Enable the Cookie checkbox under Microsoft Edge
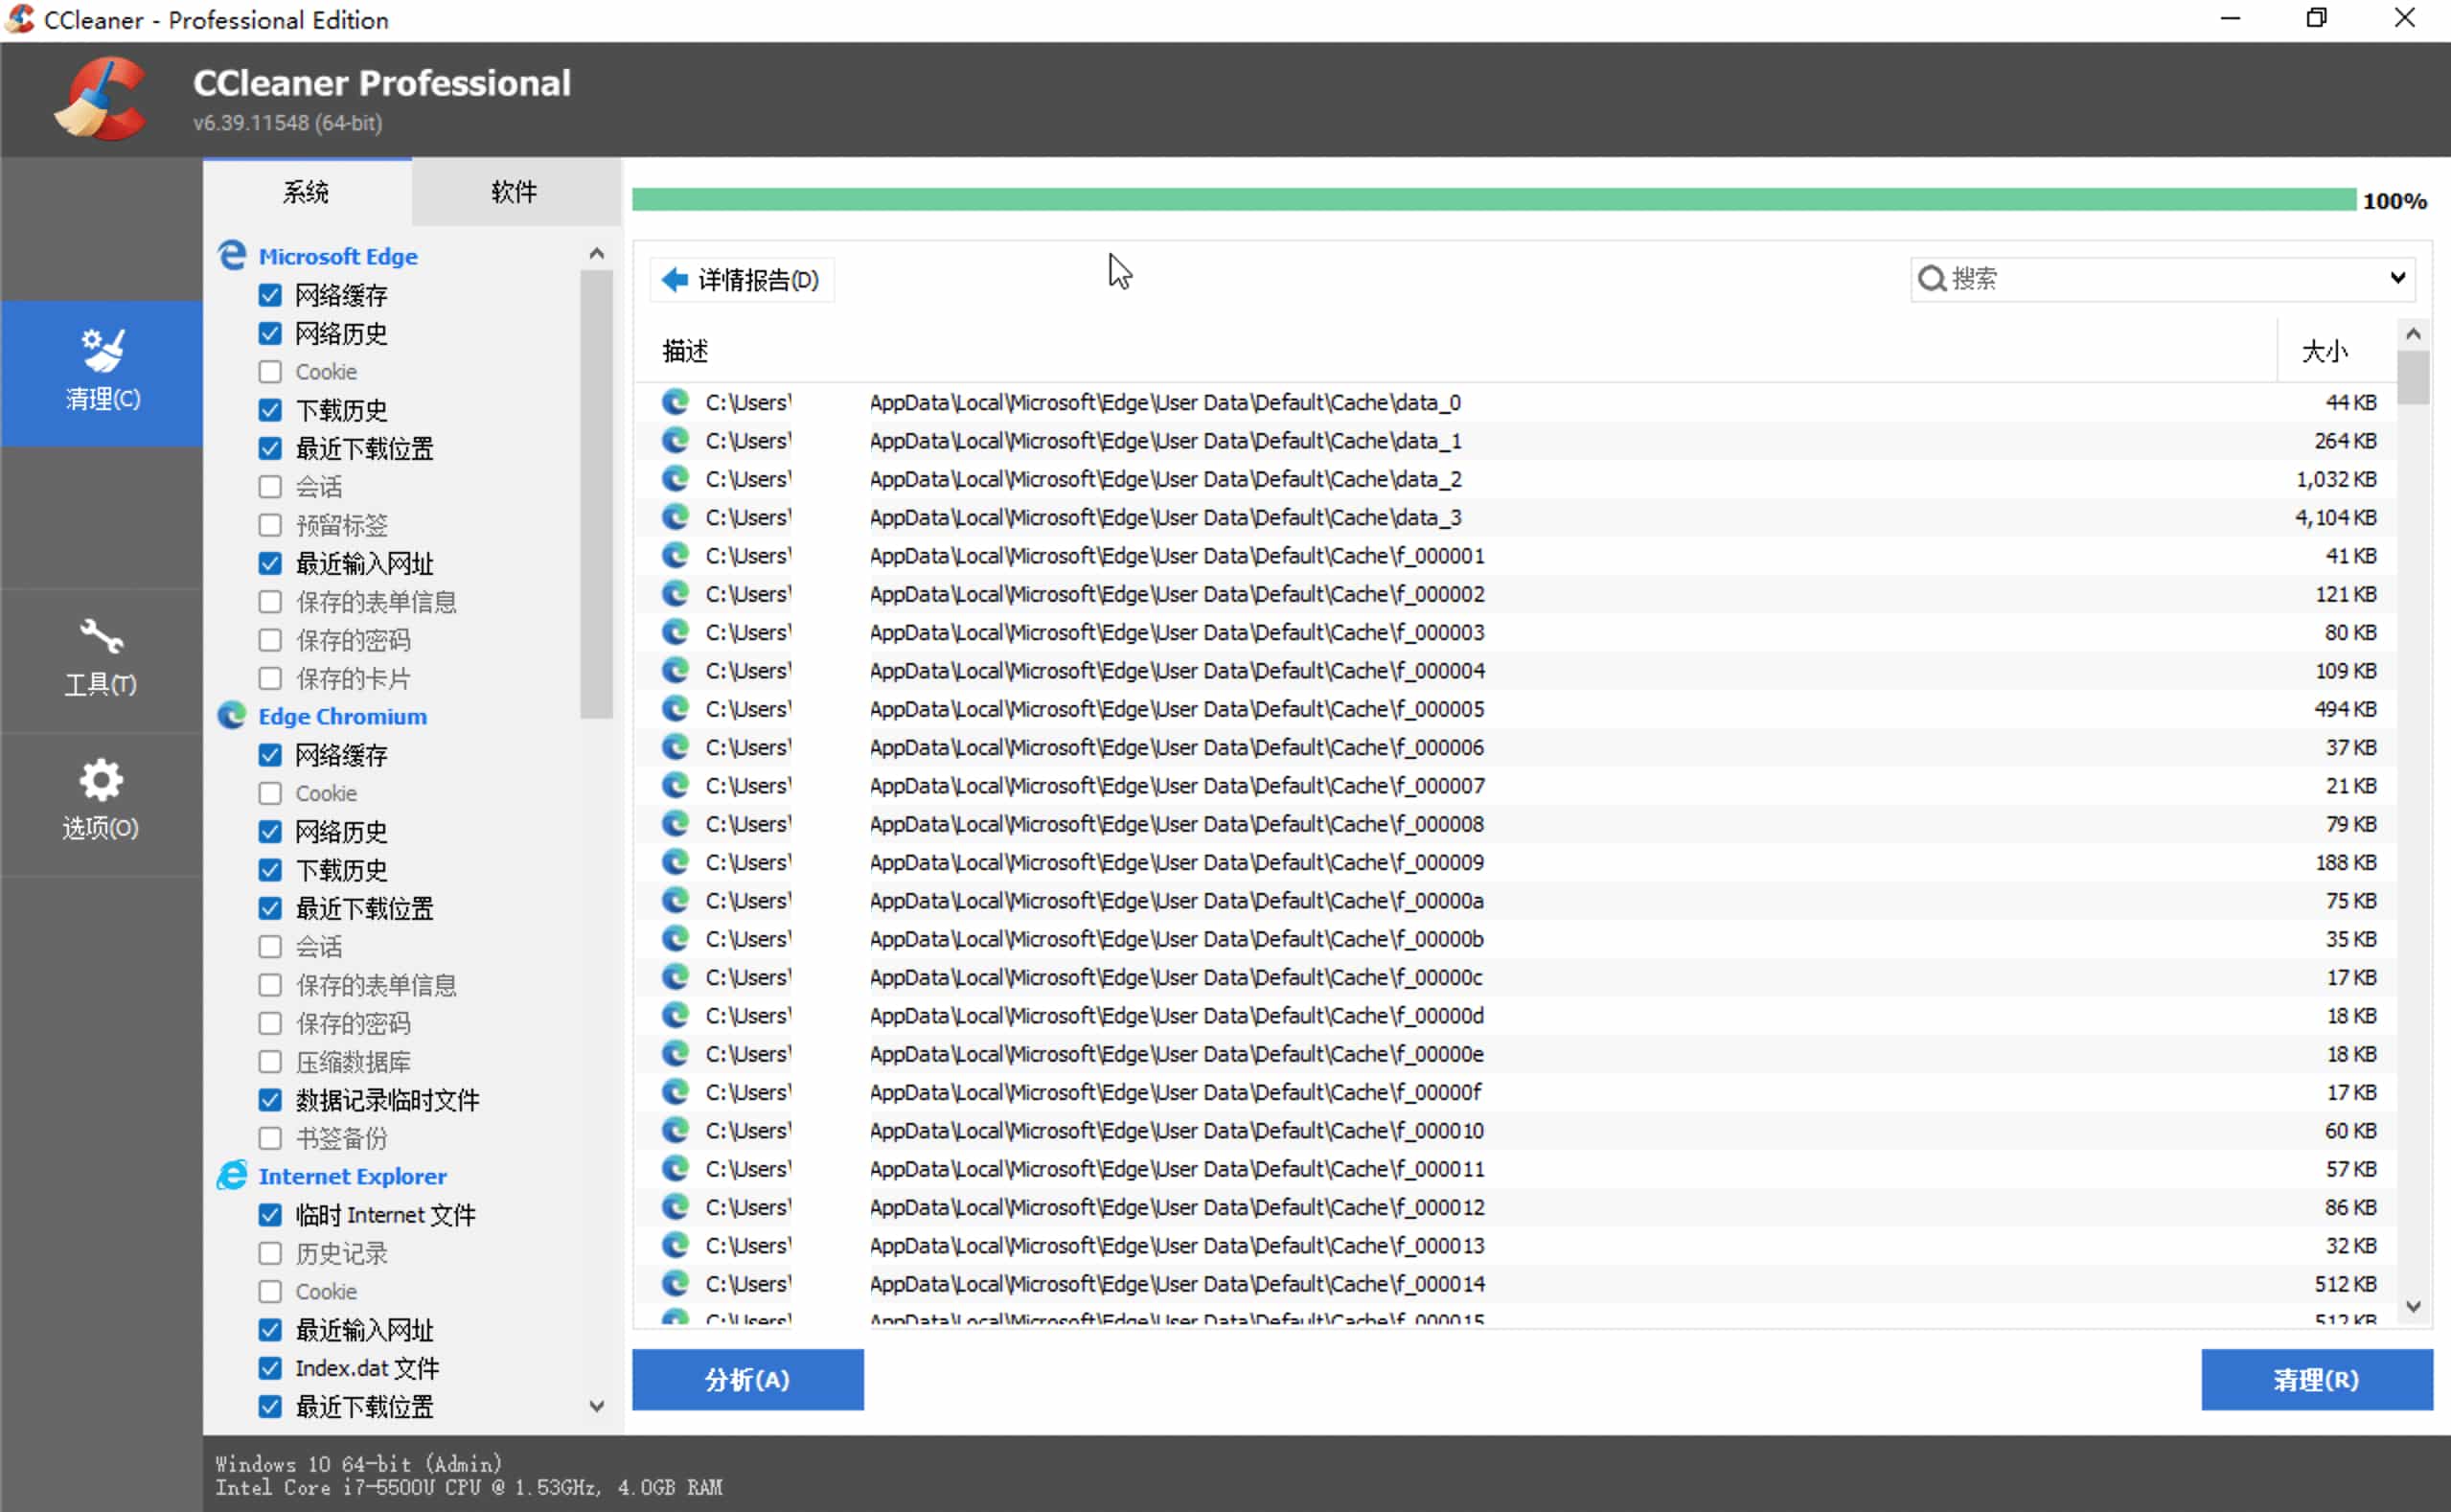Viewport: 2451px width, 1512px height. [270, 371]
